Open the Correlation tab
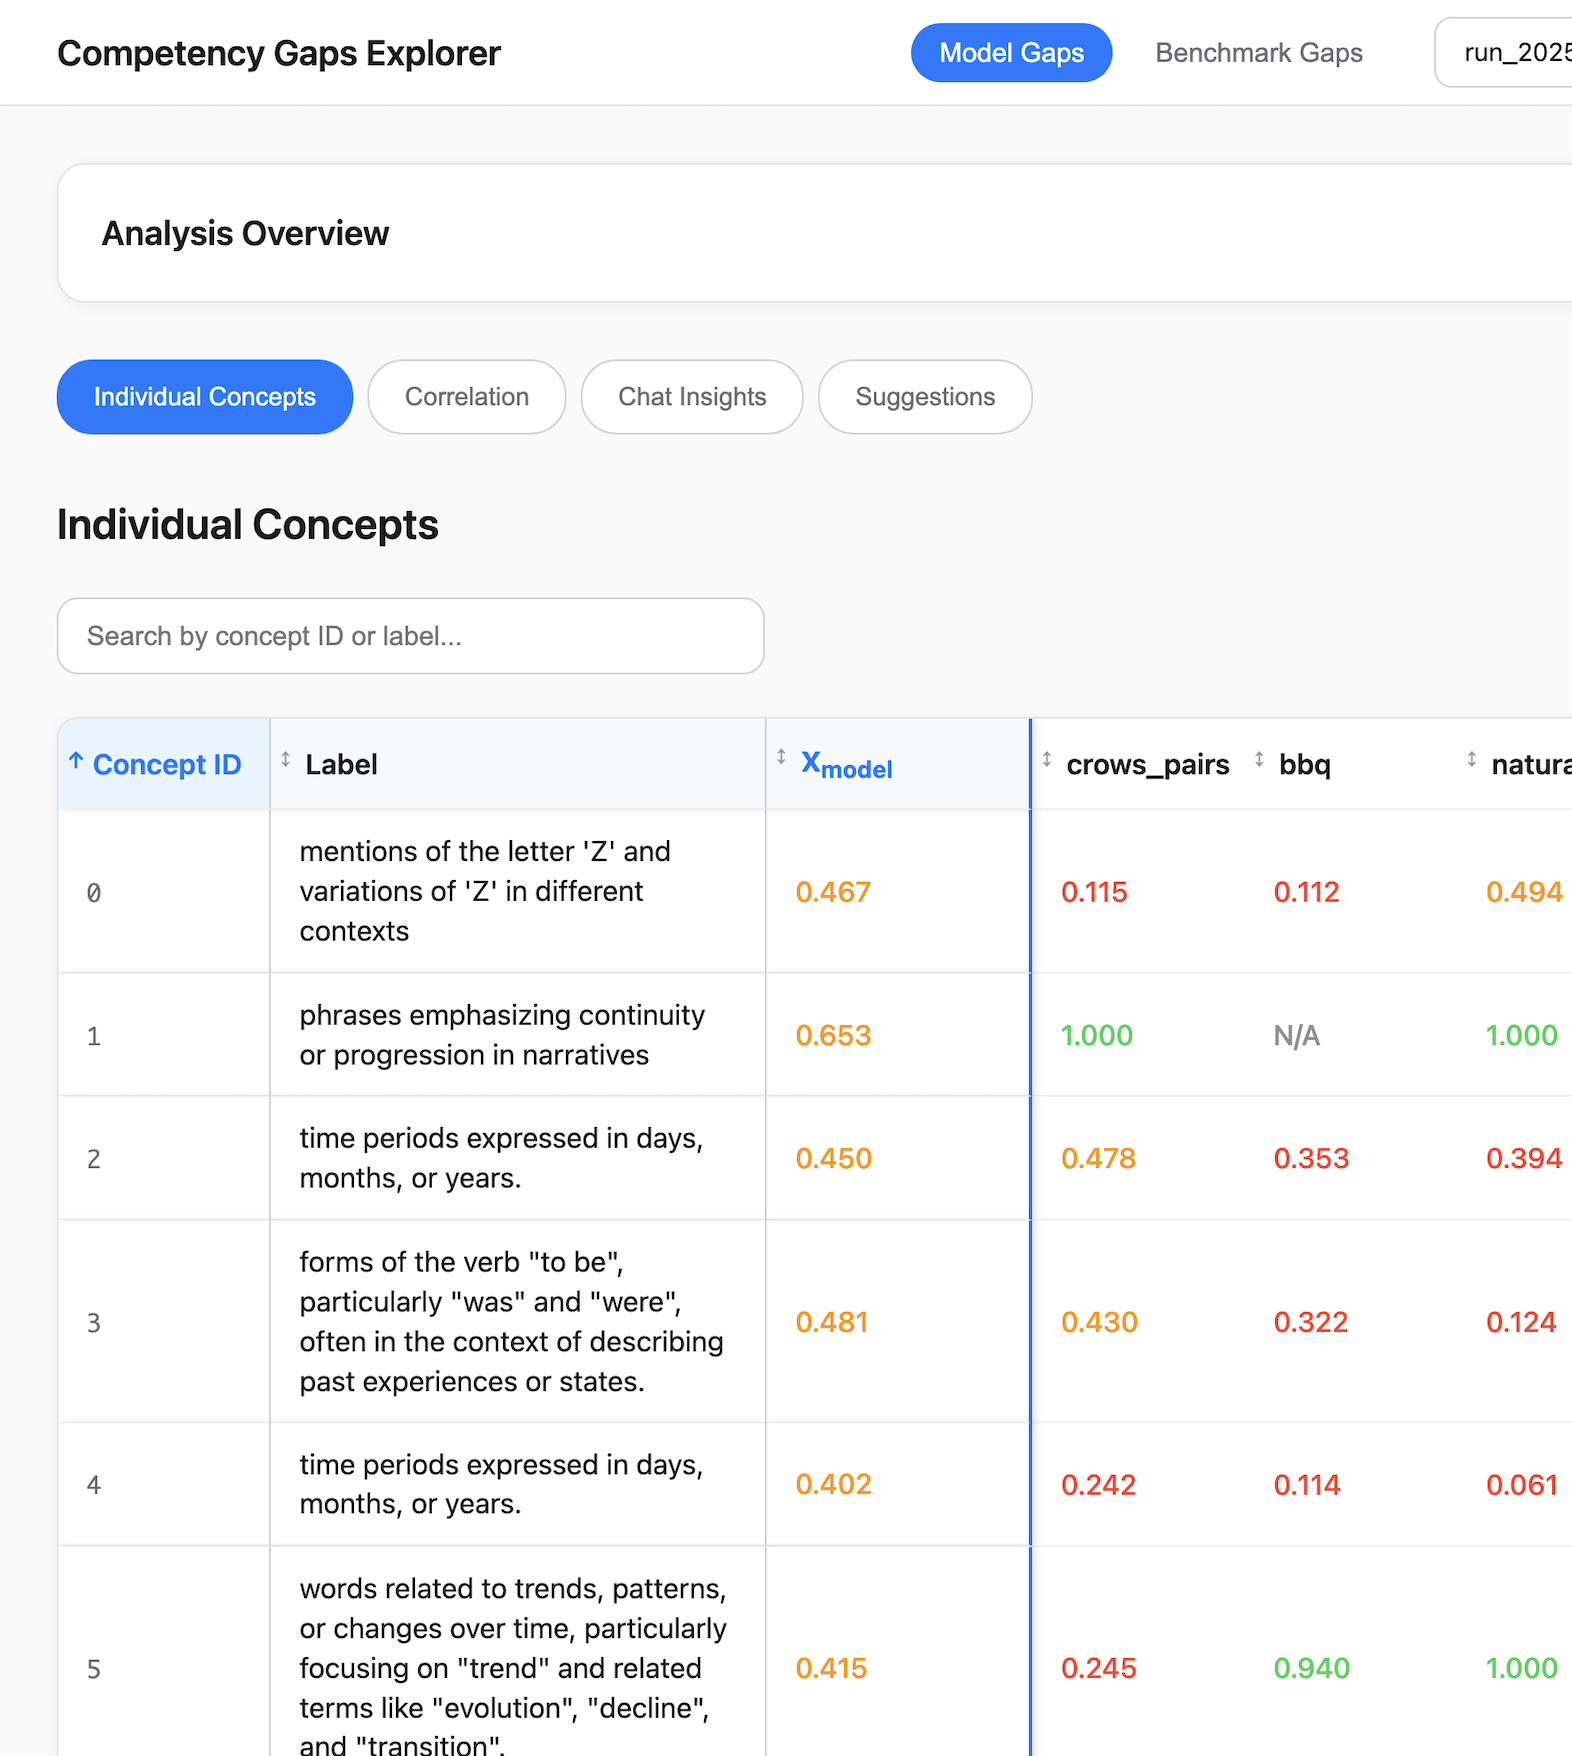Screen dimensions: 1572x1756 click(x=467, y=397)
